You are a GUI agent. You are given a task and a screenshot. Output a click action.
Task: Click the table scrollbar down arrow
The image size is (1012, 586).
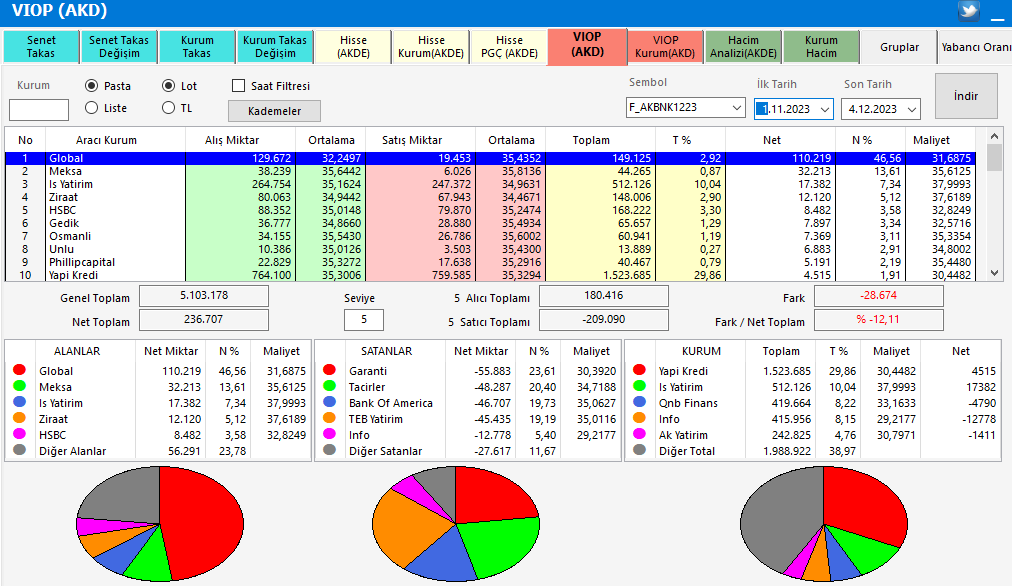point(995,273)
